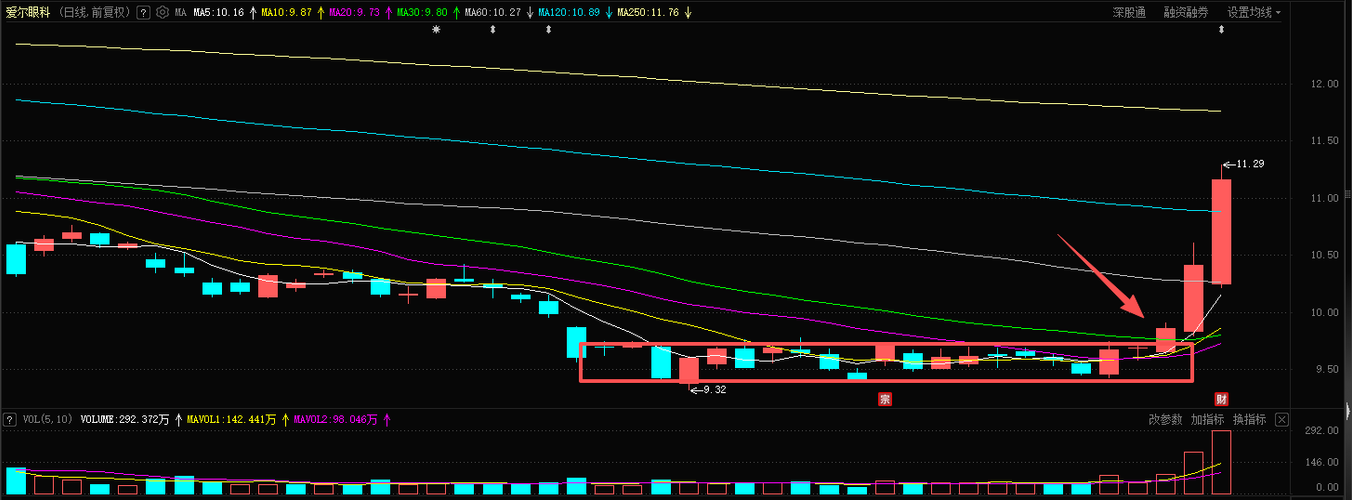Viewport: 1352px width, 500px height.
Task: Click the 换指标 button
Action: (1249, 420)
